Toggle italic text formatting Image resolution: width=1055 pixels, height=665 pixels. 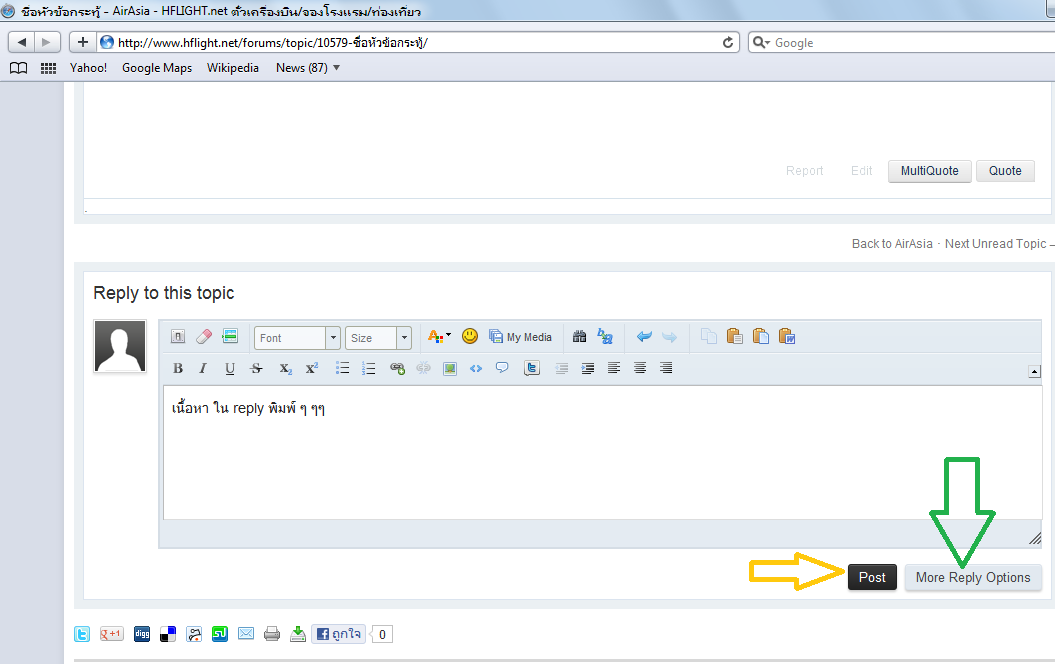(x=203, y=368)
